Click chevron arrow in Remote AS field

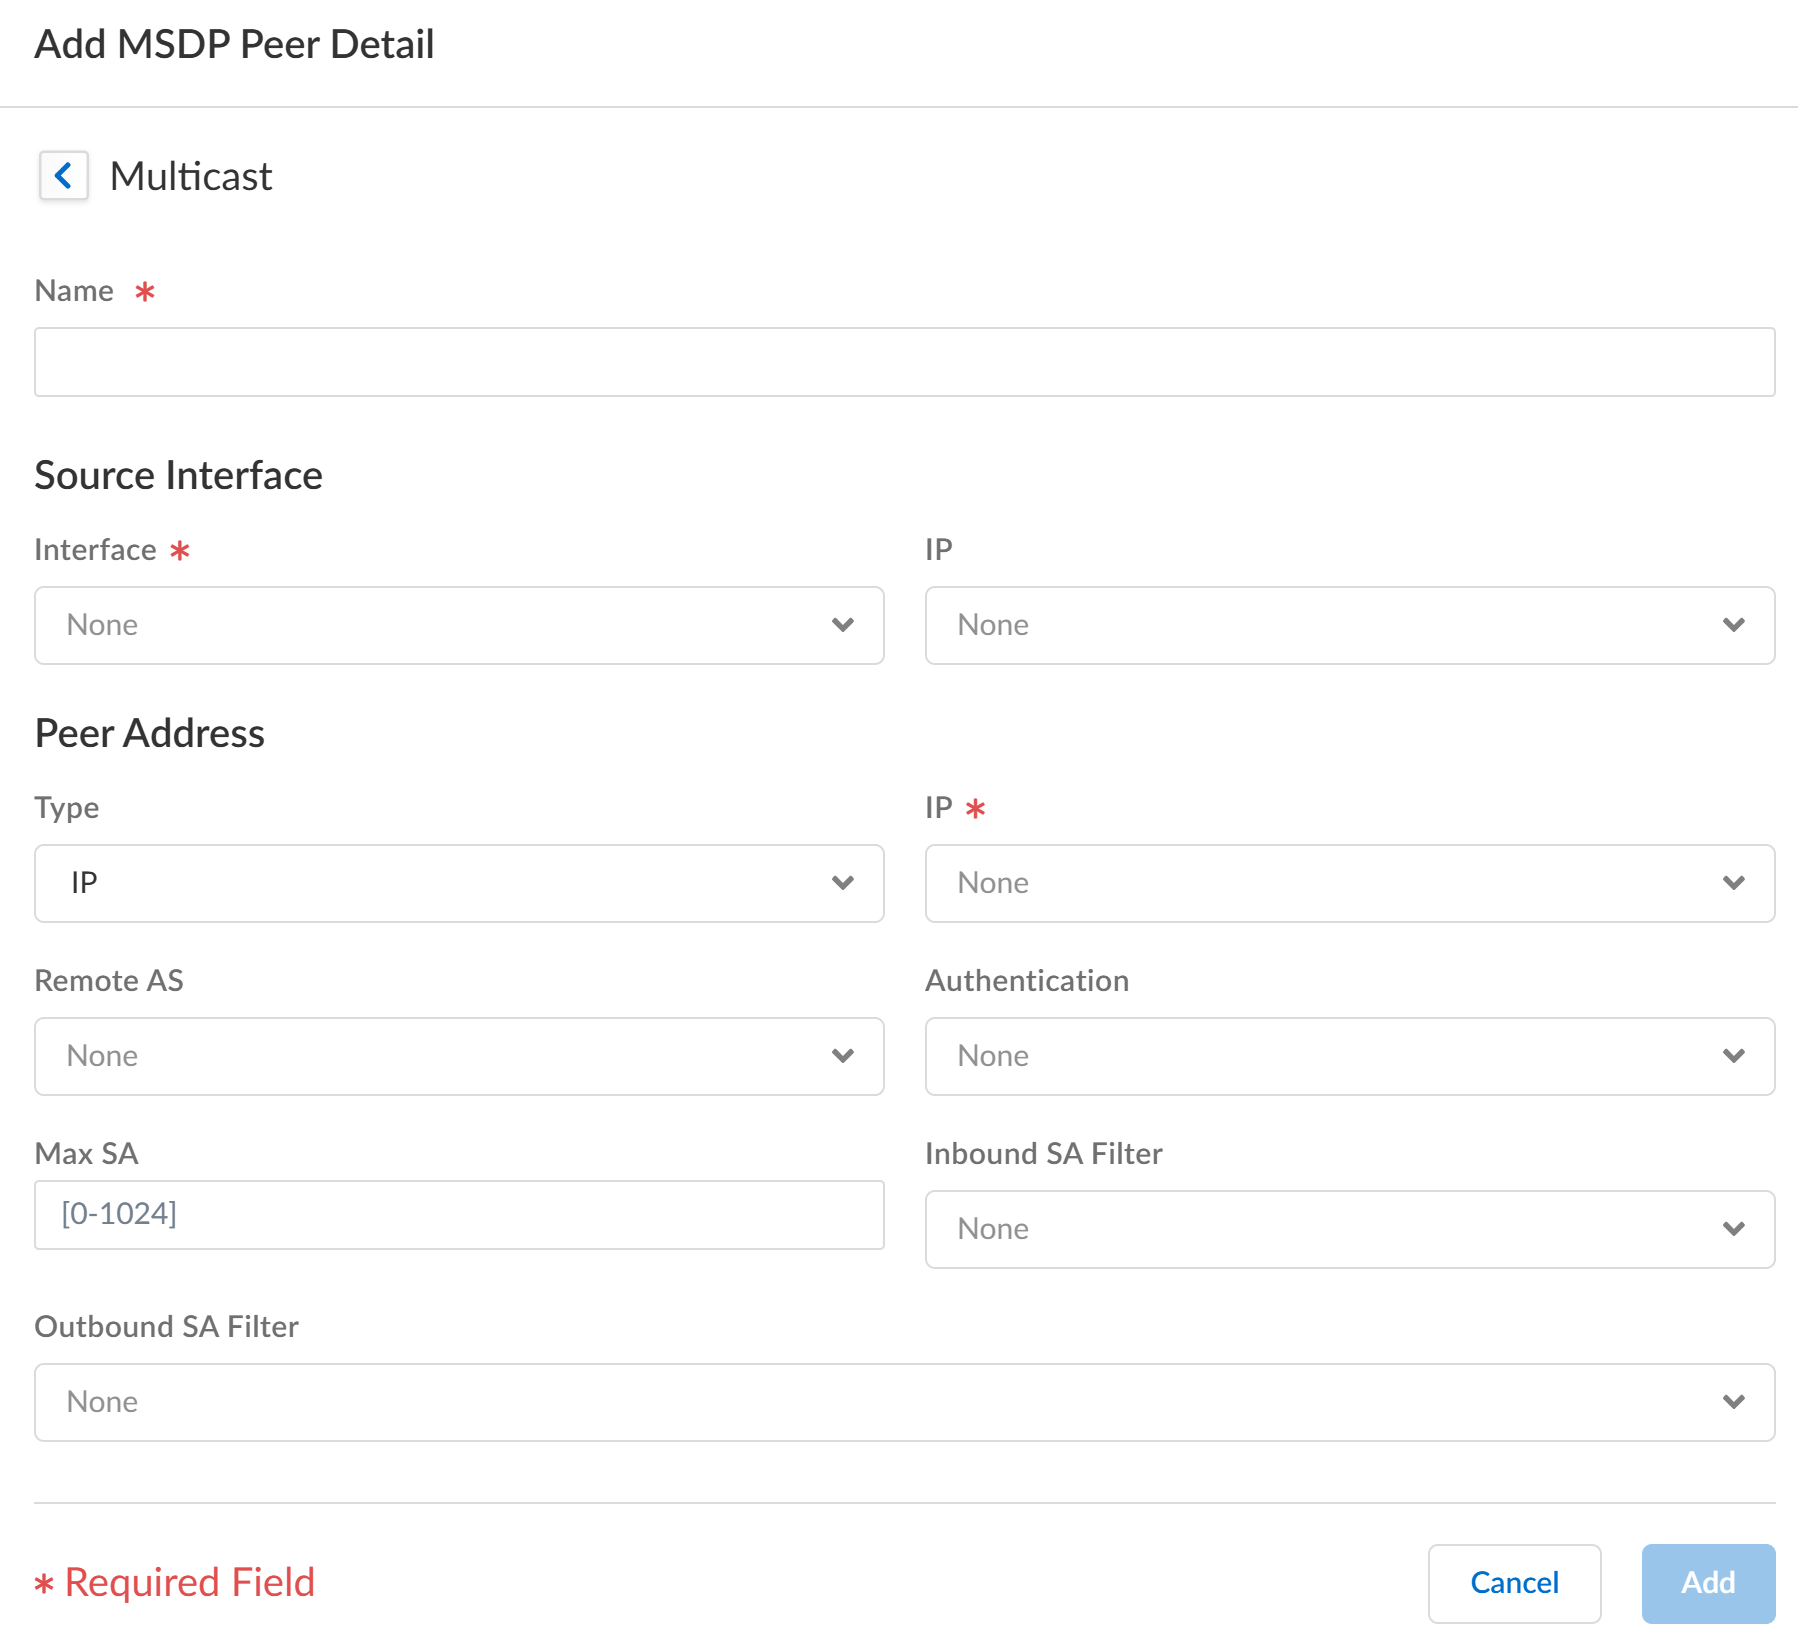[x=843, y=1056]
